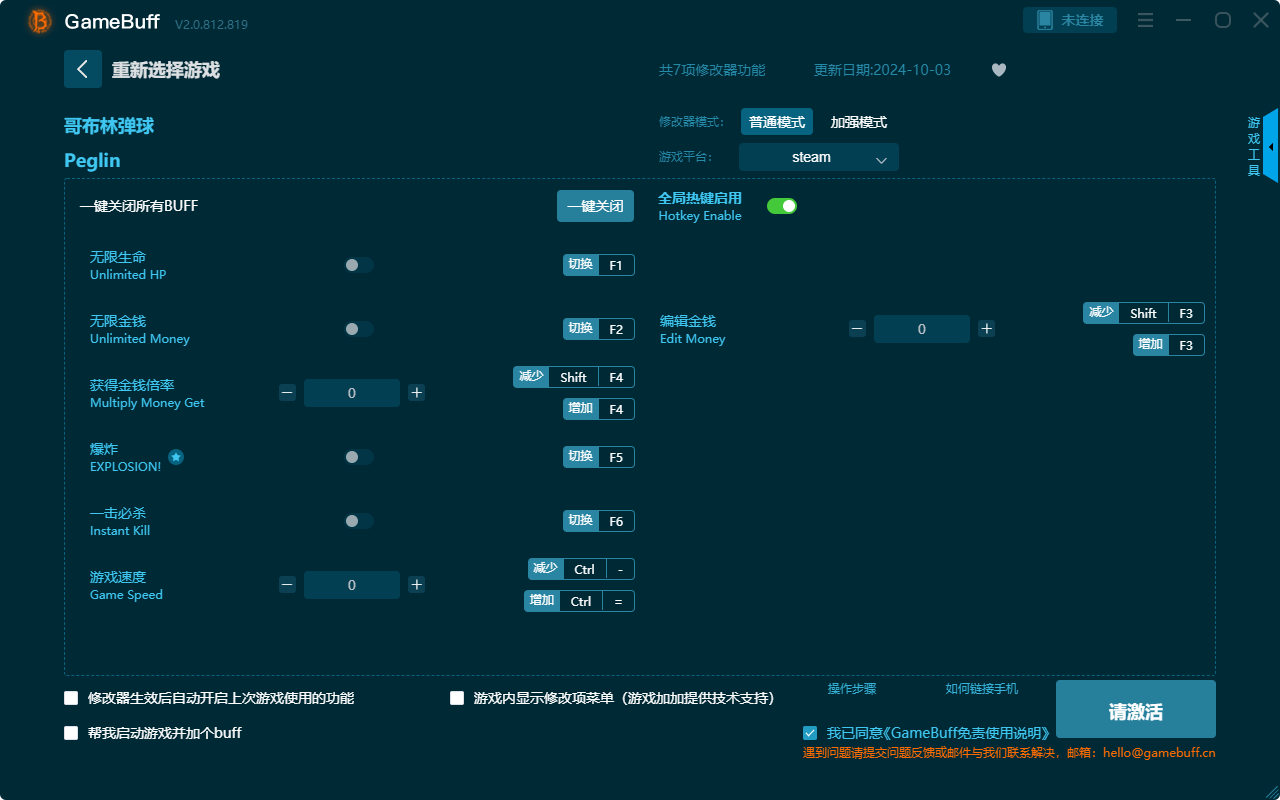Click the 一键关闭 button to close all buffs
The image size is (1280, 800).
tap(595, 205)
